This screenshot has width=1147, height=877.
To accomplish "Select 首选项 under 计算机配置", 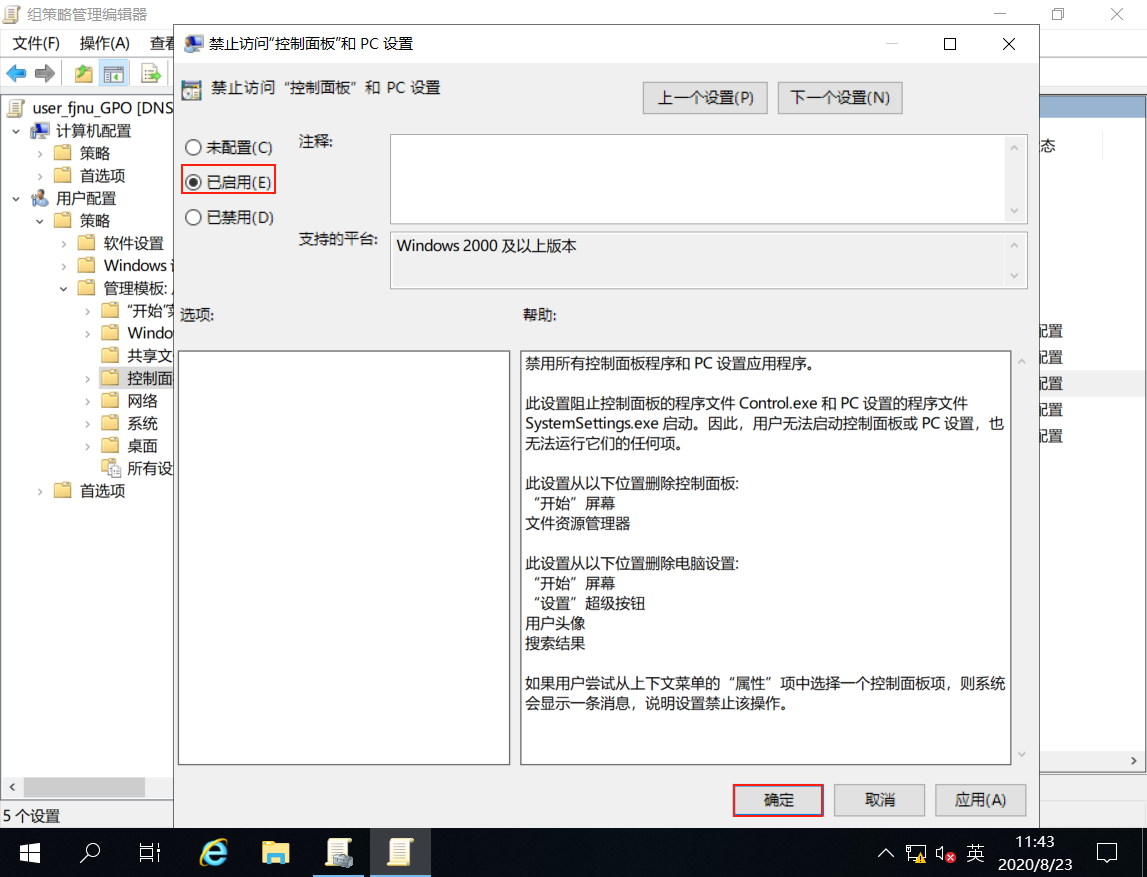I will click(90, 176).
